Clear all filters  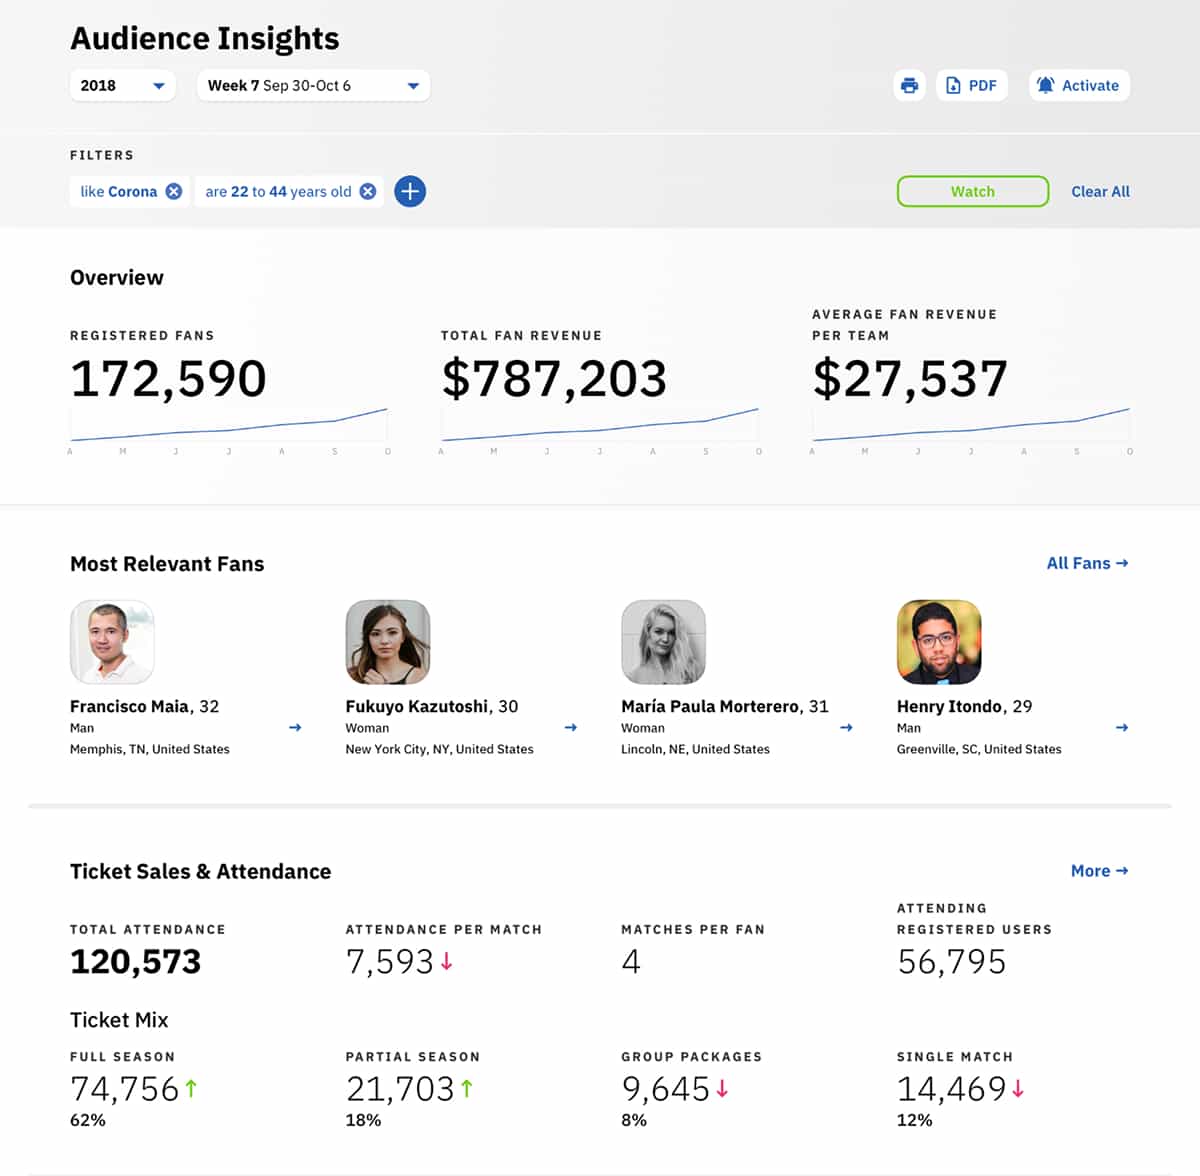[x=1100, y=191]
